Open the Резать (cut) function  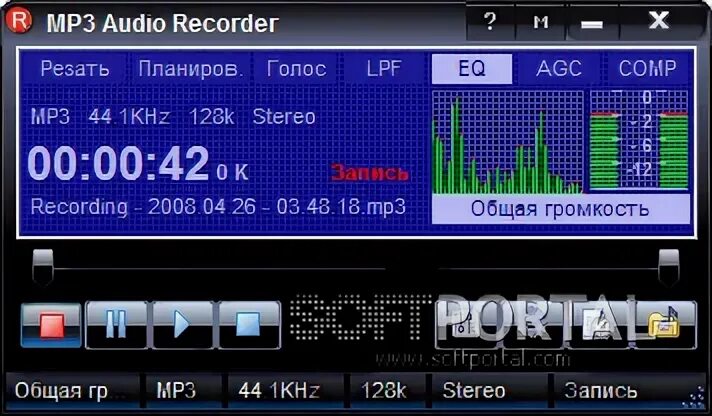click(x=74, y=69)
